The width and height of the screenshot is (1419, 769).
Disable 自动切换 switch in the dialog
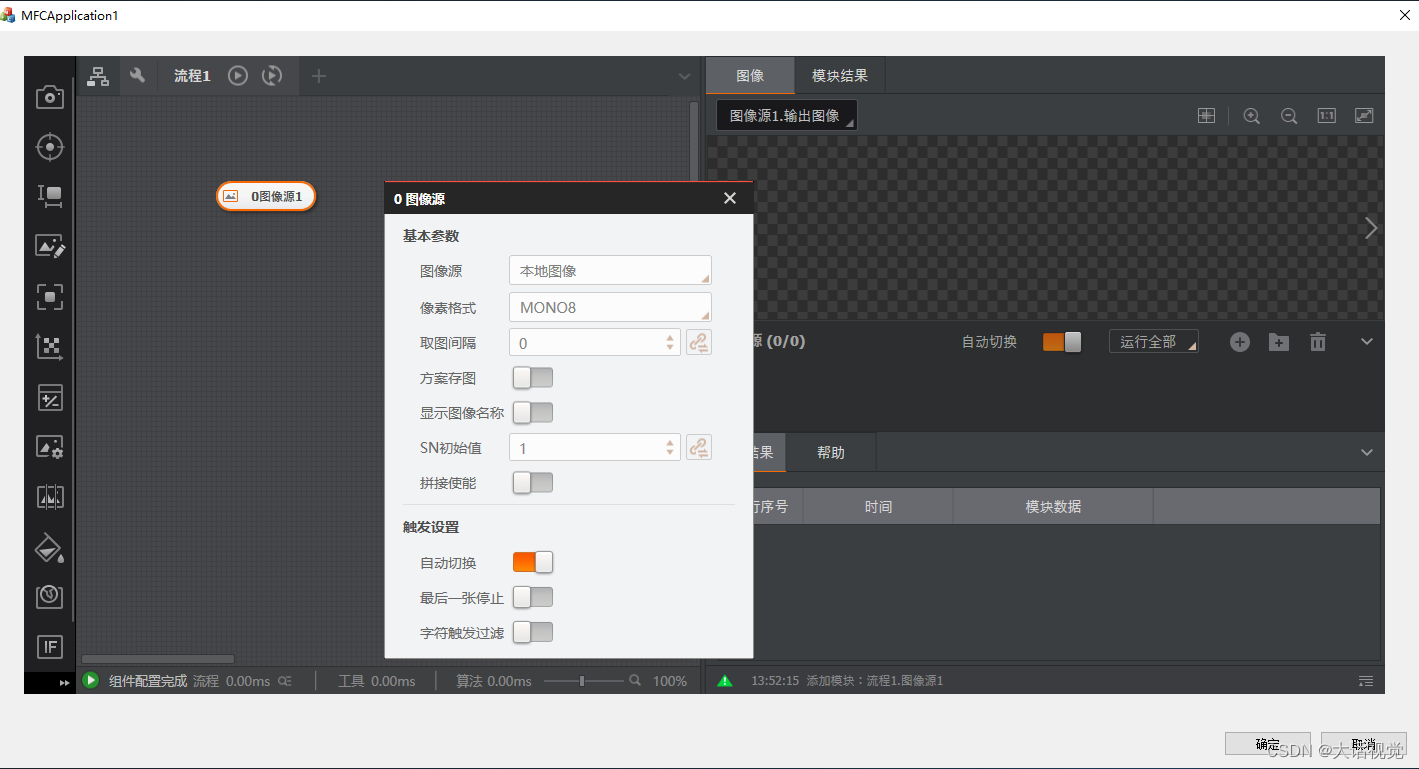533,562
